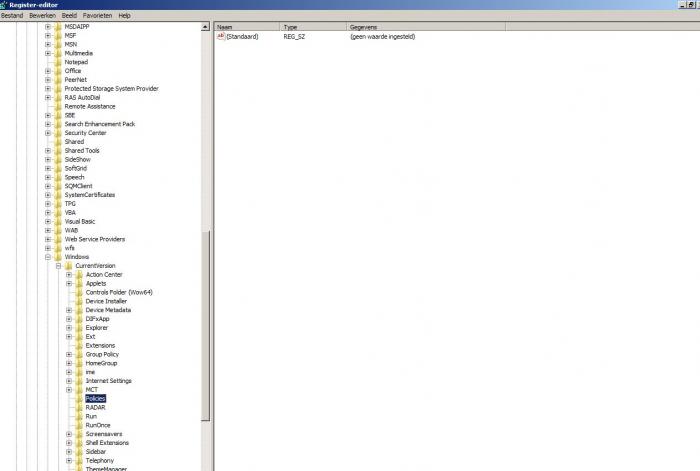Image resolution: width=700 pixels, height=471 pixels.
Task: Click the Sidebar folder icon
Action: tap(79, 451)
